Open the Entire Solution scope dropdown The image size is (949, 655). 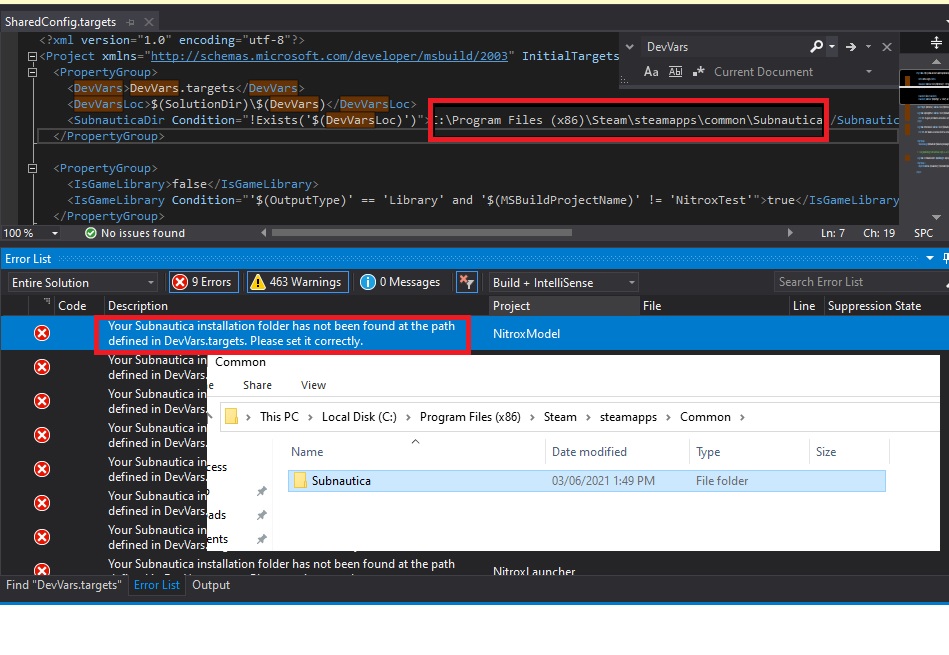click(83, 283)
